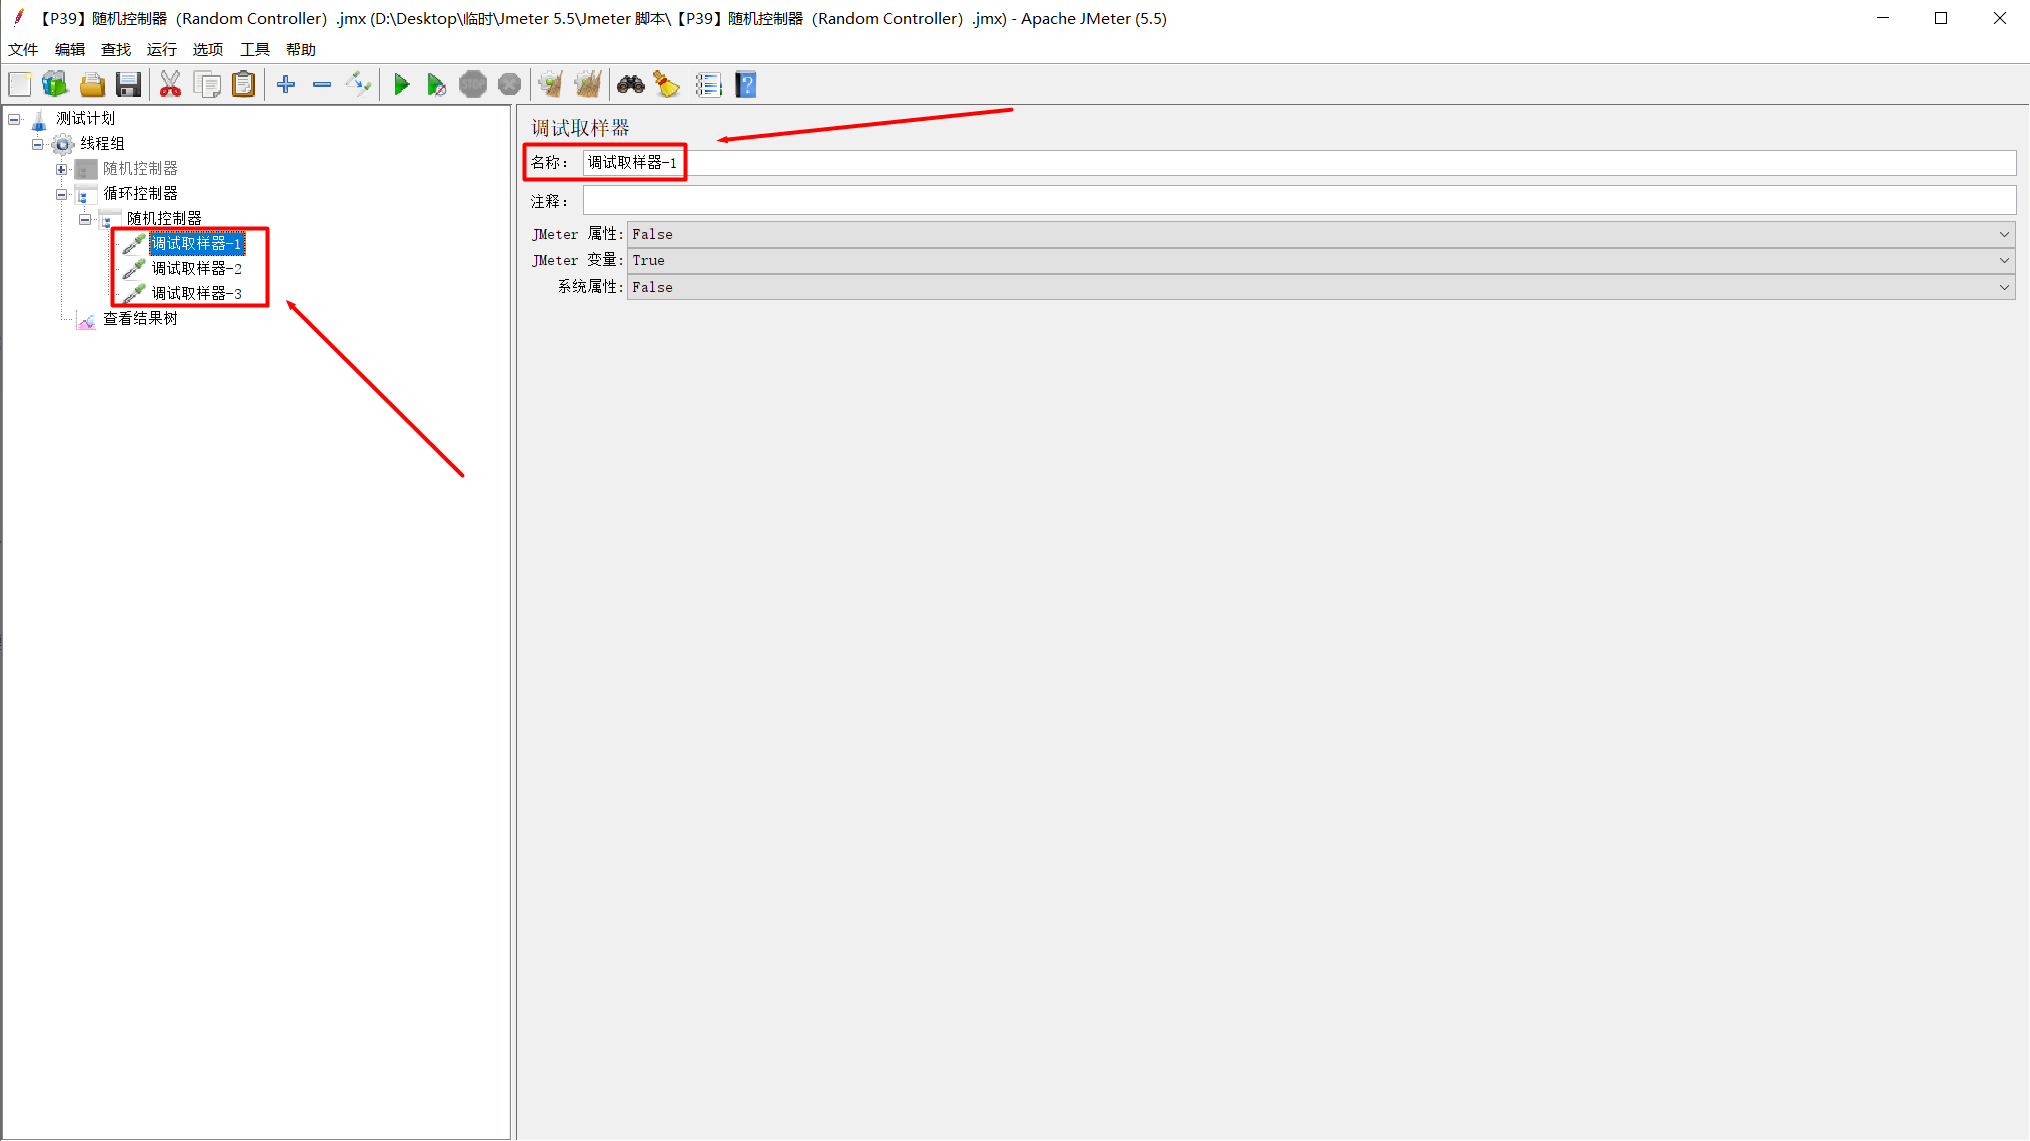Select 循环控制器 in the tree

coord(141,194)
